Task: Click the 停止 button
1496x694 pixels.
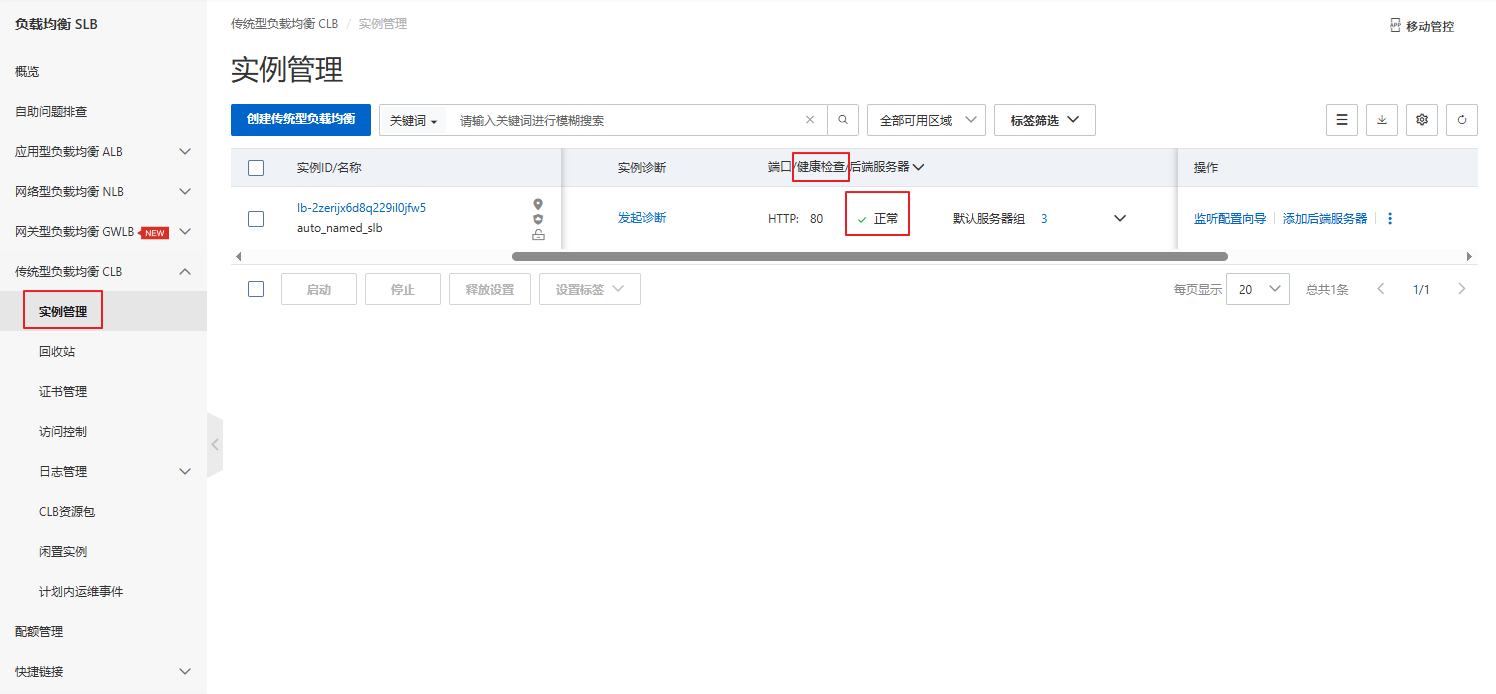Action: tap(403, 289)
